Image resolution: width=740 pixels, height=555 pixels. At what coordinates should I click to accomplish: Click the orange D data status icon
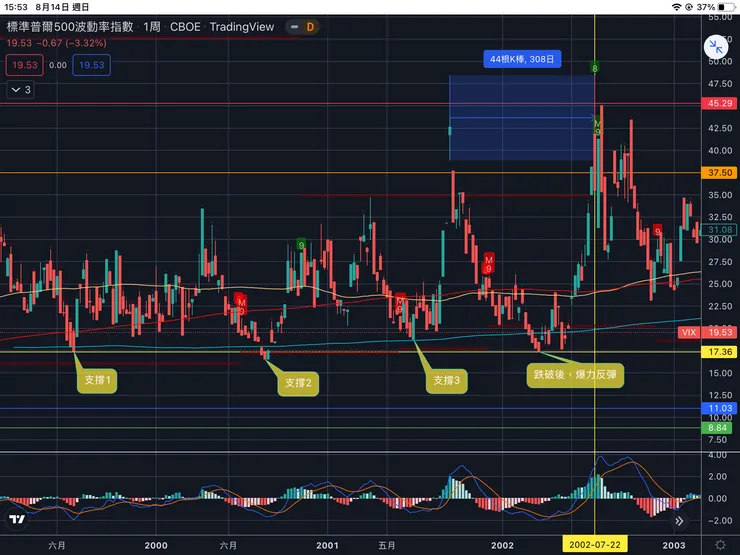[310, 27]
